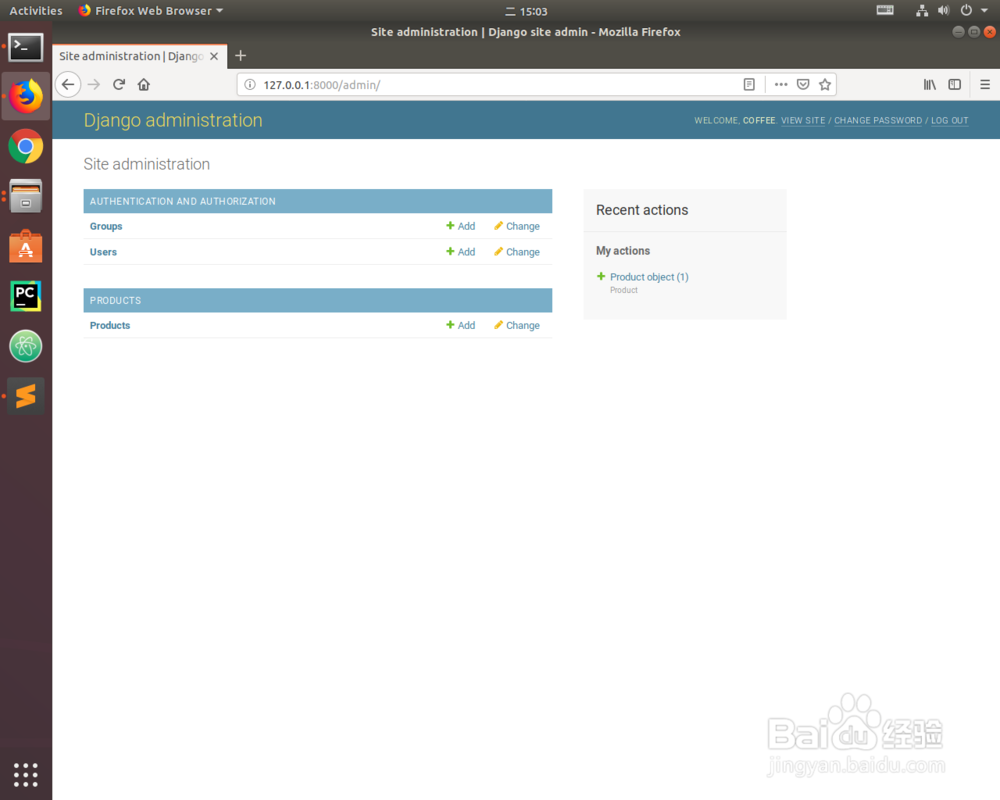1000x800 pixels.
Task: Open the Products model link
Action: coord(110,325)
